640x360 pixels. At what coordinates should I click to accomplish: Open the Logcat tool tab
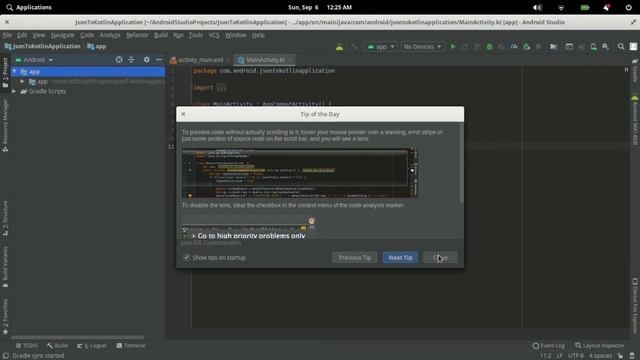(92, 345)
